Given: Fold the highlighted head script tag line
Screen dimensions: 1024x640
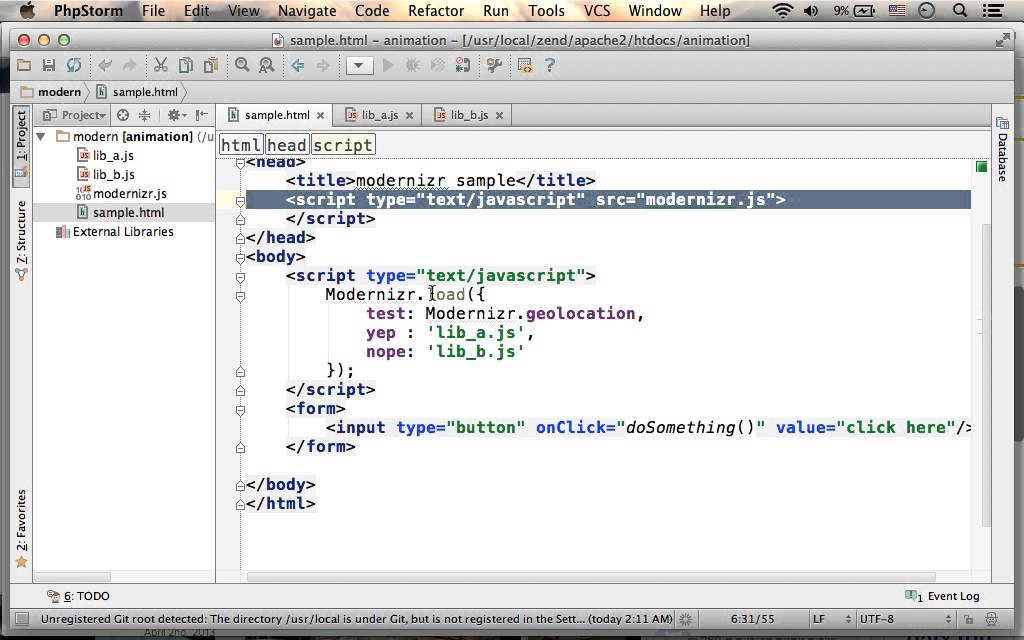Looking at the screenshot, I should click(x=240, y=201).
